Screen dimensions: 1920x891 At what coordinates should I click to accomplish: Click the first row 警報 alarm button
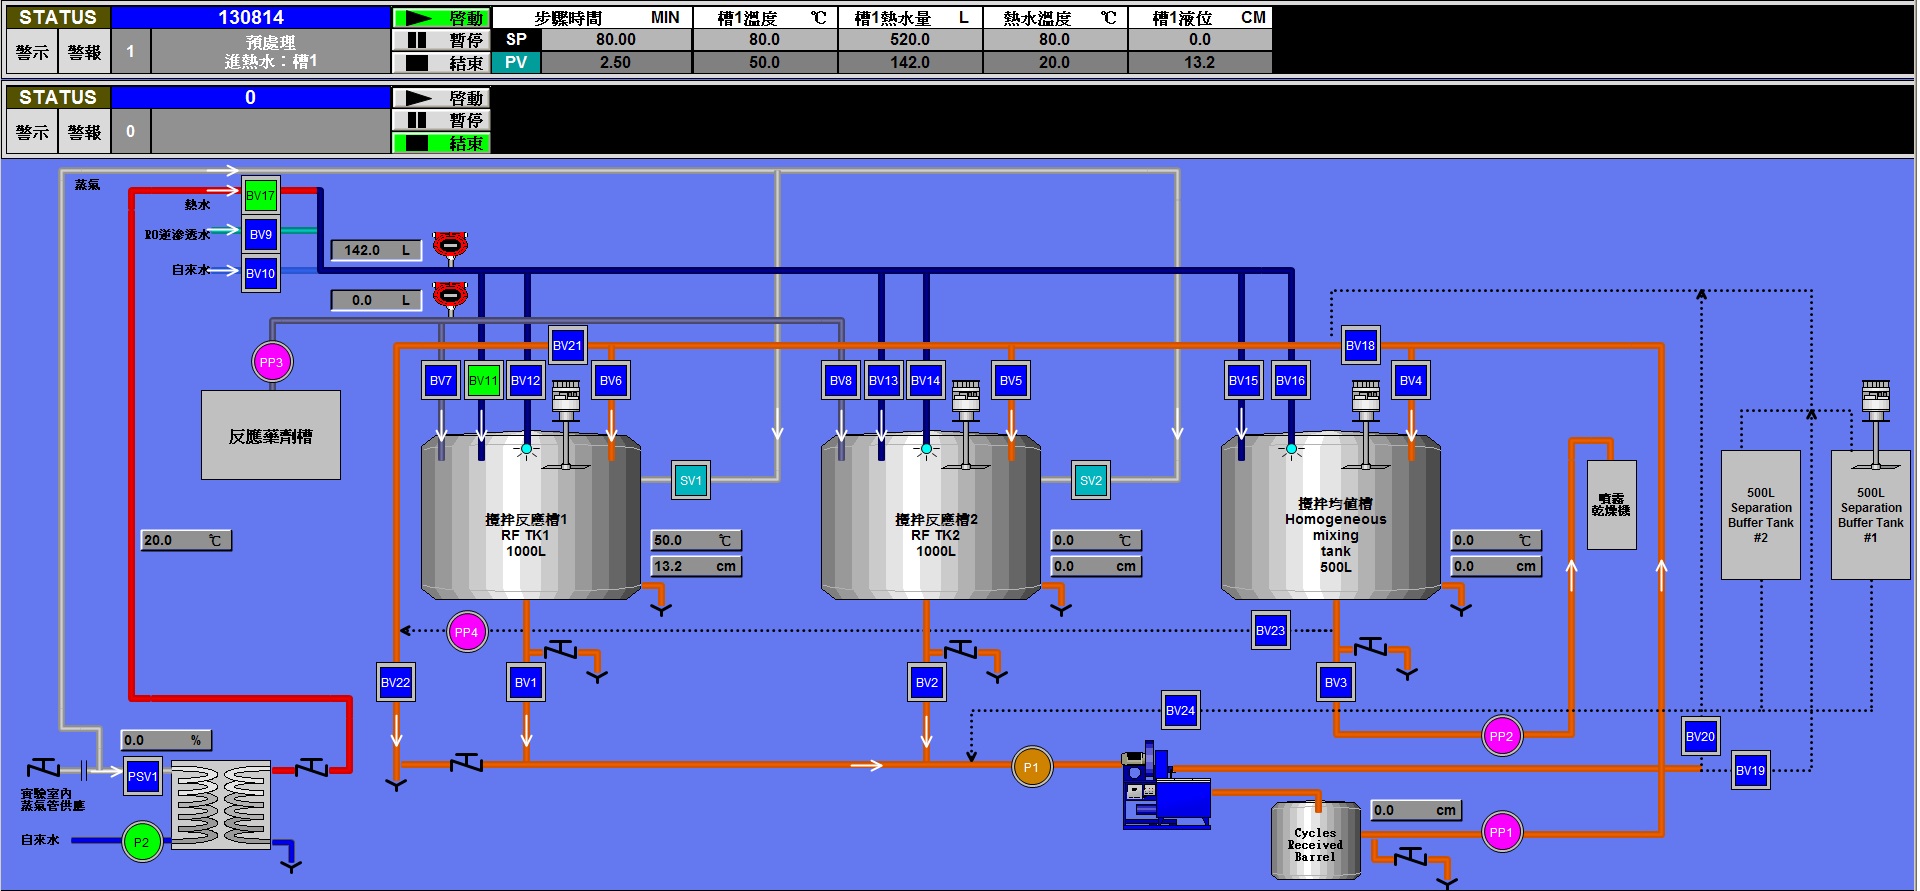84,52
